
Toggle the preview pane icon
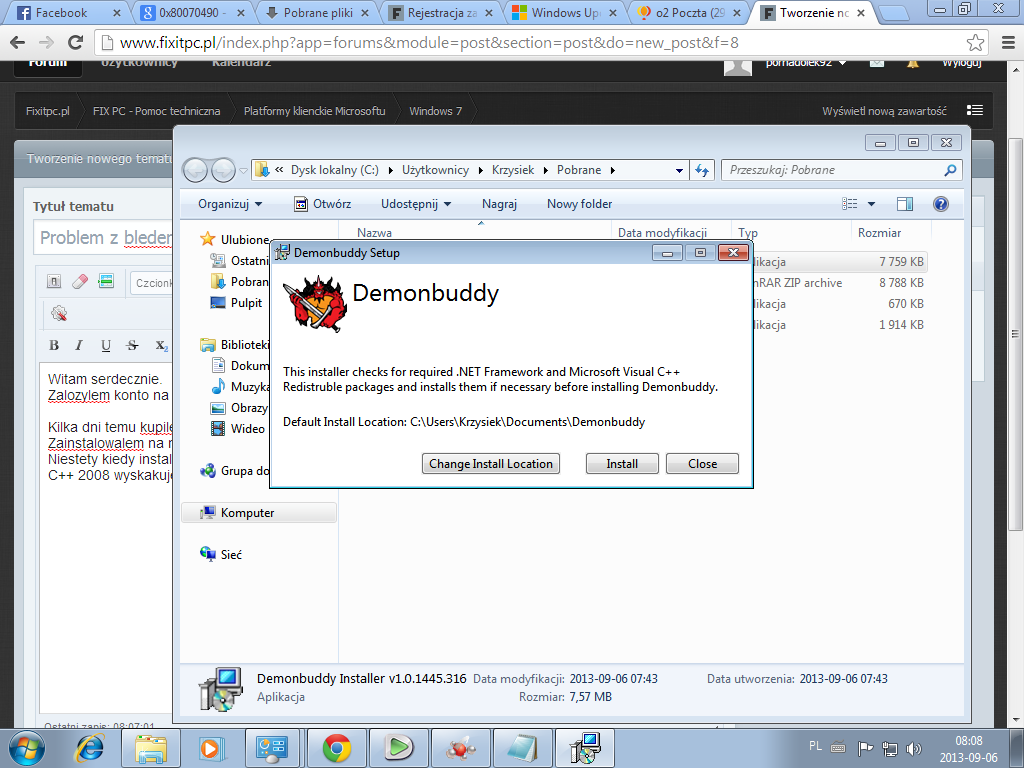904,204
